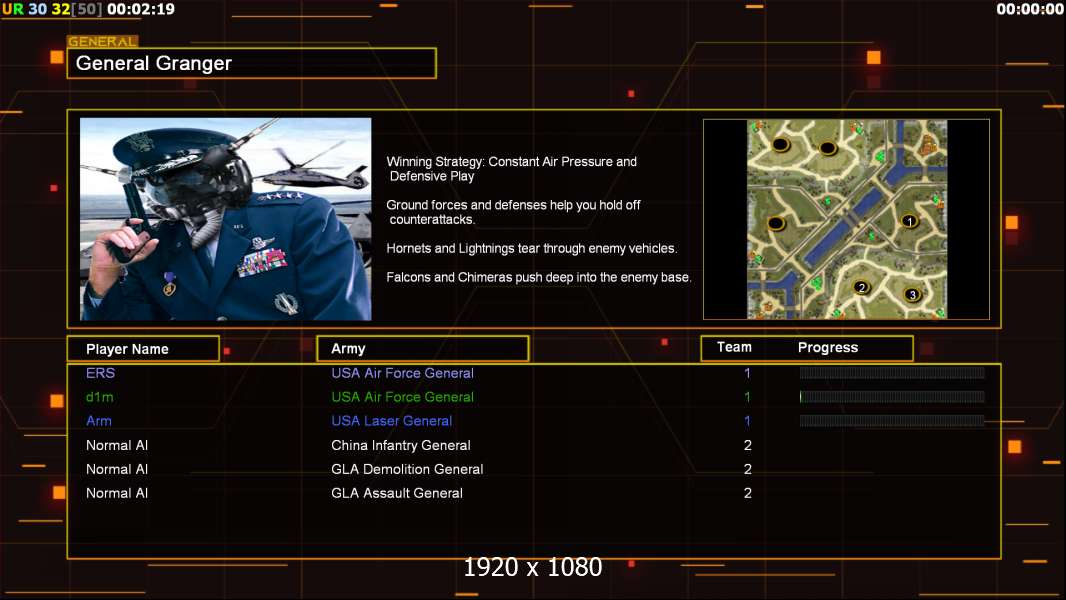Click the 00:02:19 elapsed timer

click(x=141, y=9)
